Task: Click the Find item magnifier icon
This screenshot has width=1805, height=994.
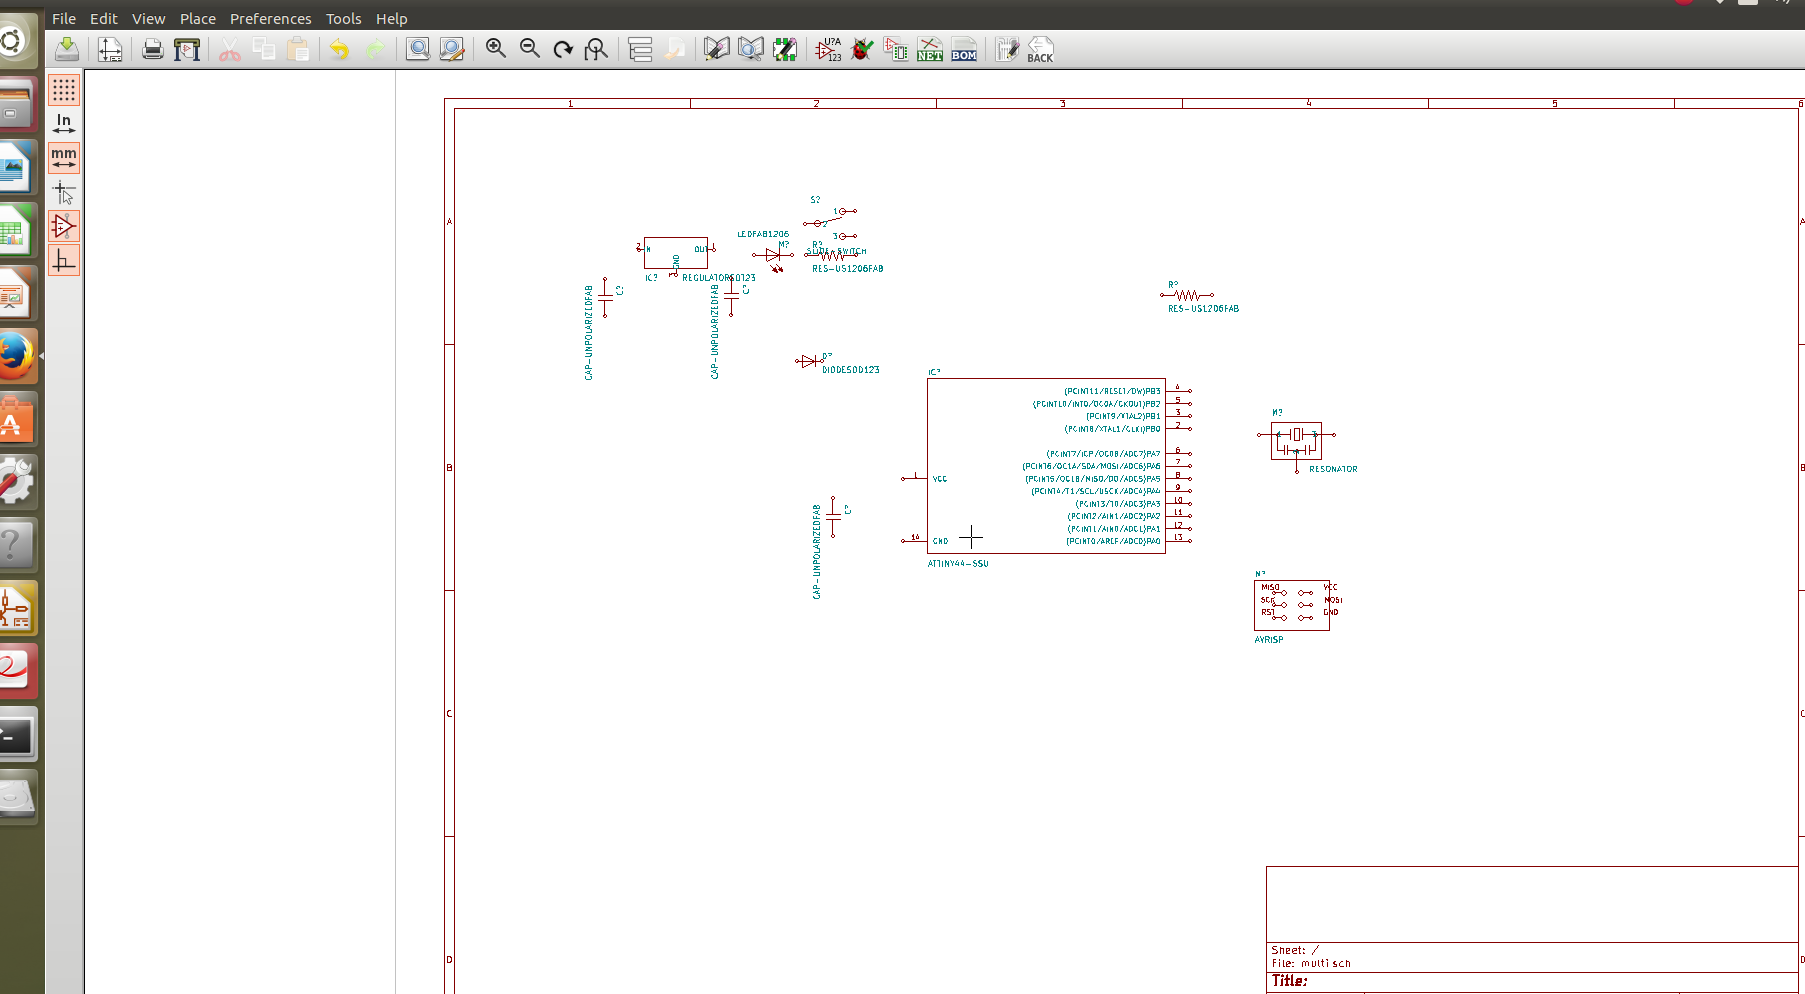Action: [x=418, y=49]
